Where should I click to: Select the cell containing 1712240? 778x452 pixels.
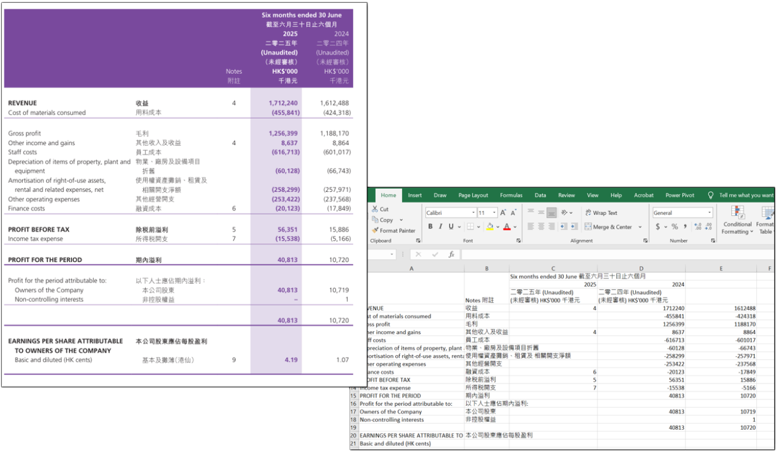pyautogui.click(x=641, y=308)
